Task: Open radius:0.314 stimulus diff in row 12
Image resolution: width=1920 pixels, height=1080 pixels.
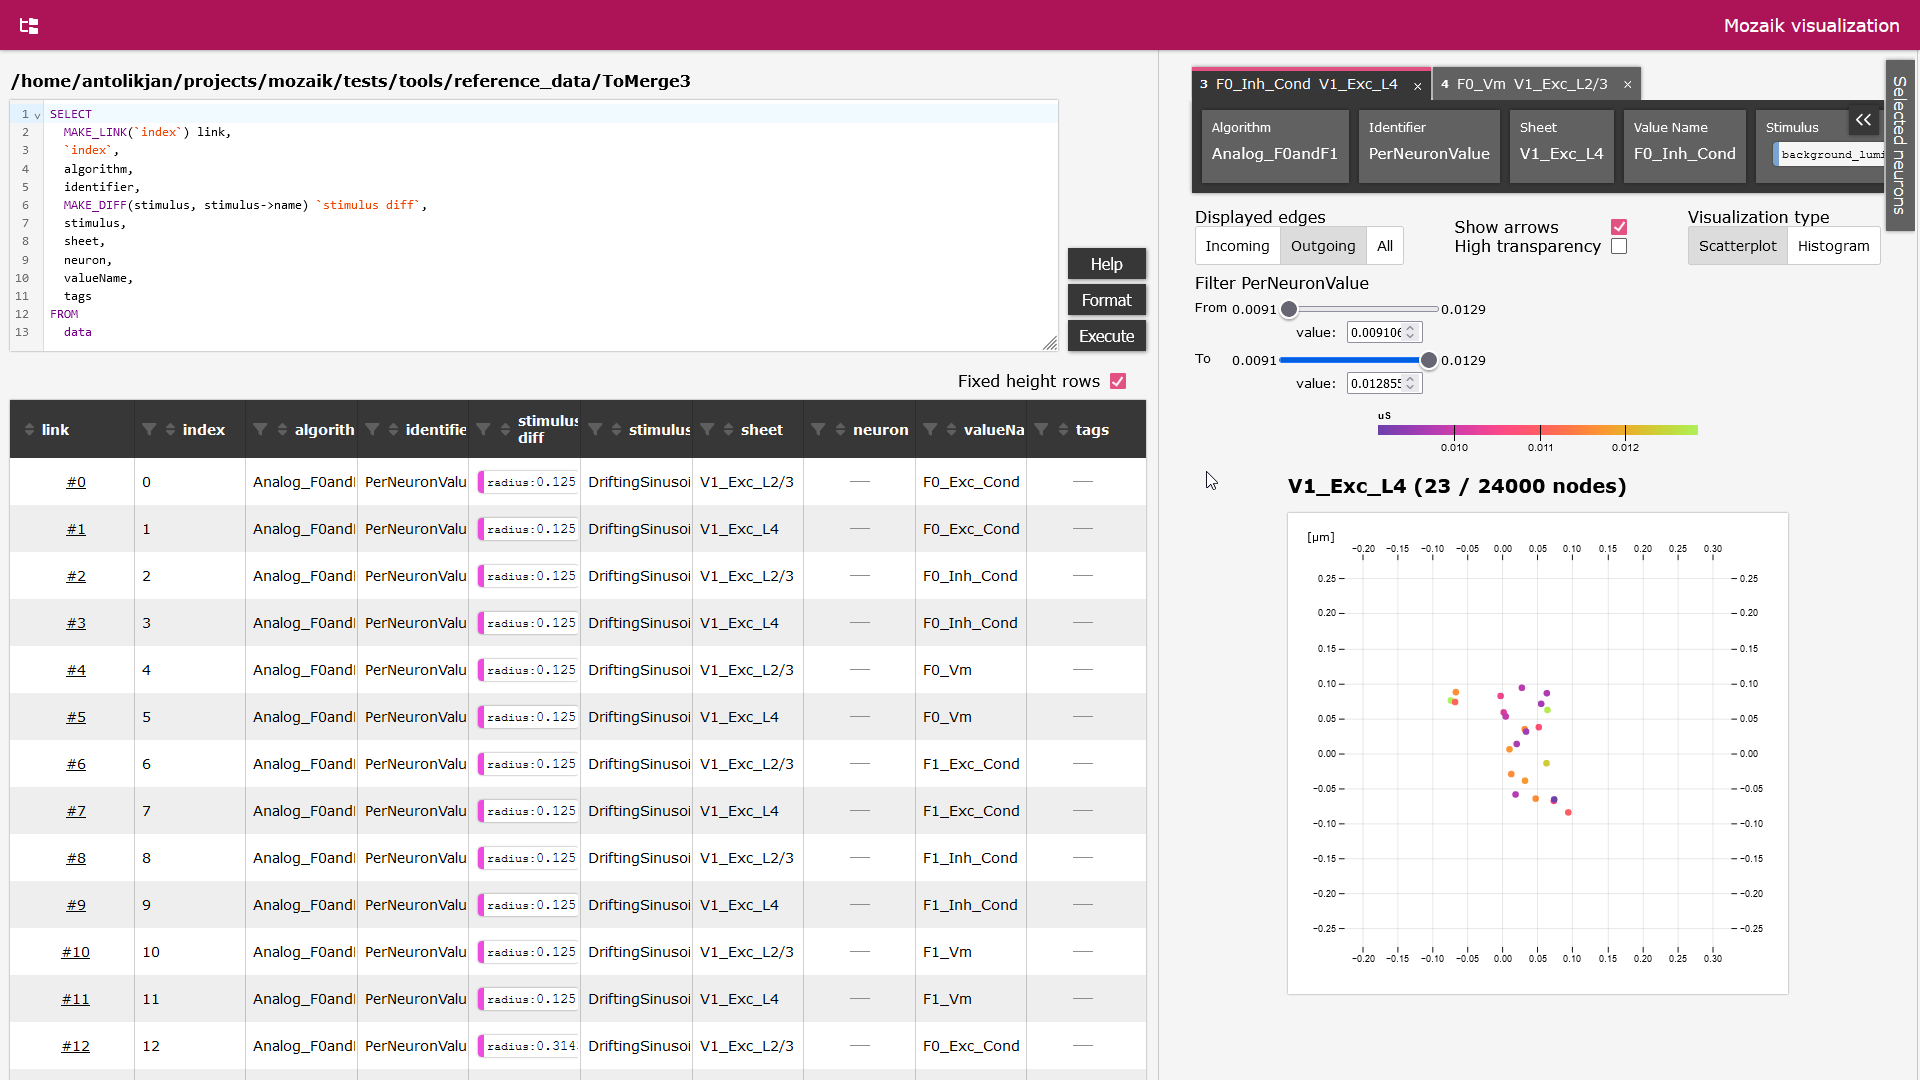Action: pyautogui.click(x=528, y=1046)
